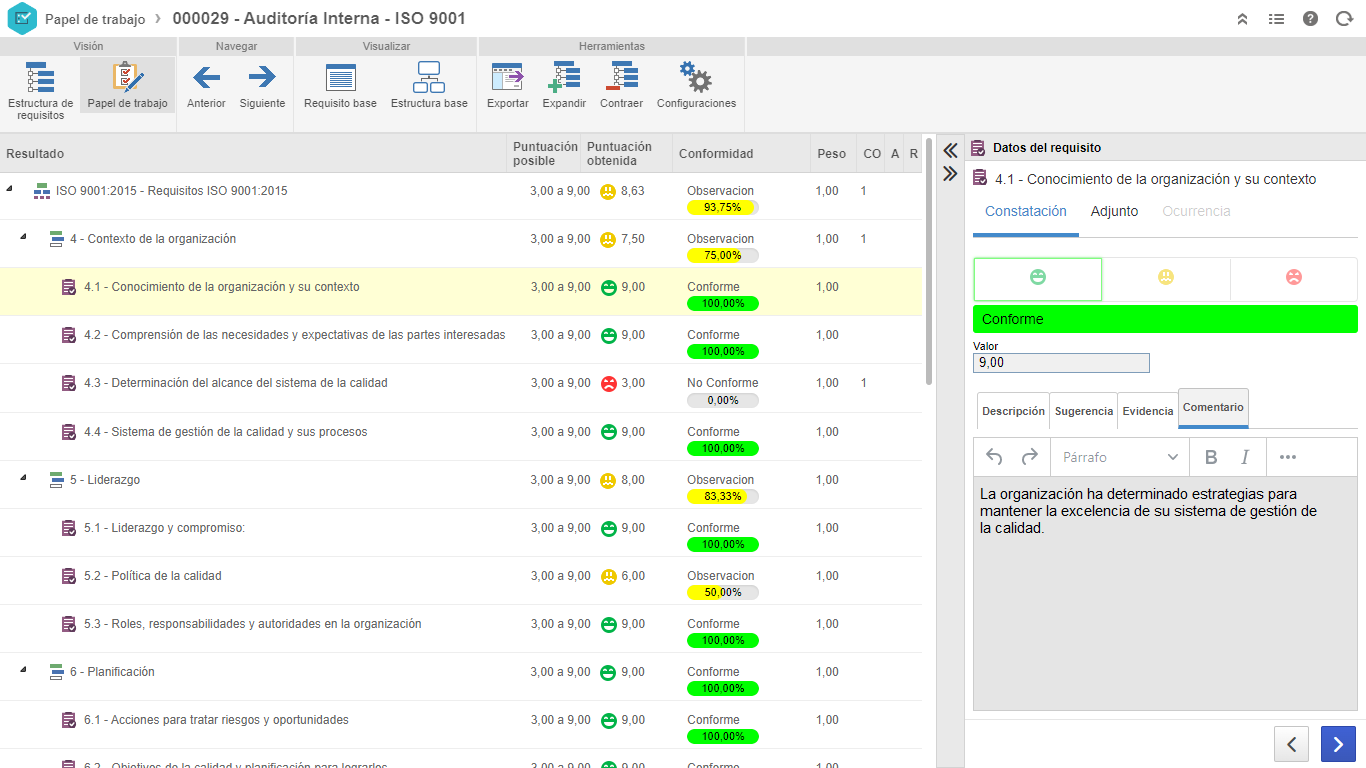Click the help question mark icon
Viewport: 1366px width, 768px height.
click(x=1310, y=19)
